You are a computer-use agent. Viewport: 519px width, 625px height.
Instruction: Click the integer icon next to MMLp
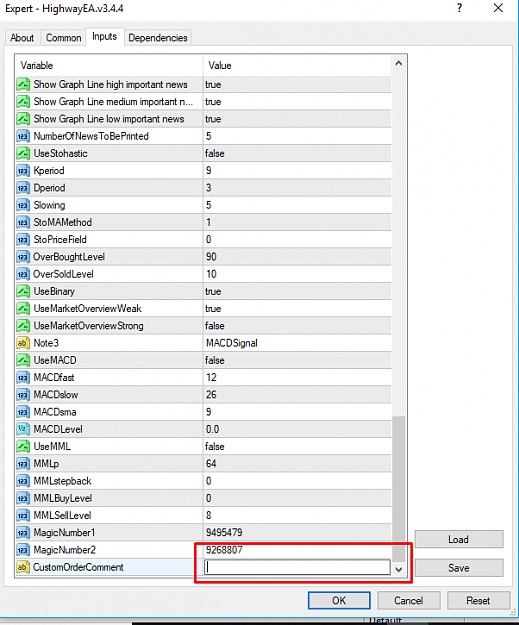click(23, 464)
